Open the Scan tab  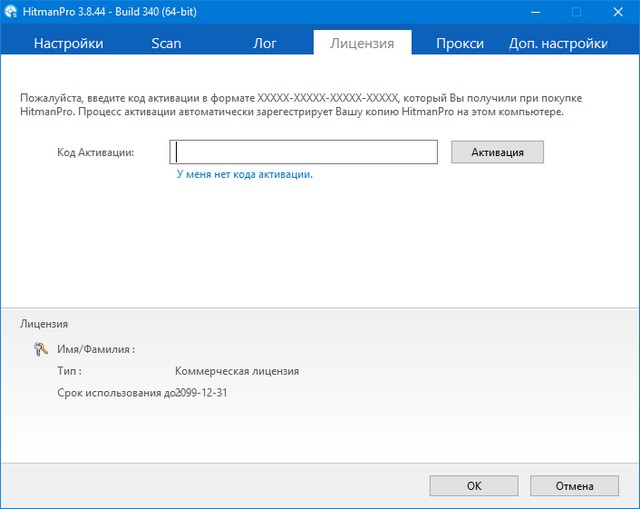pyautogui.click(x=166, y=43)
